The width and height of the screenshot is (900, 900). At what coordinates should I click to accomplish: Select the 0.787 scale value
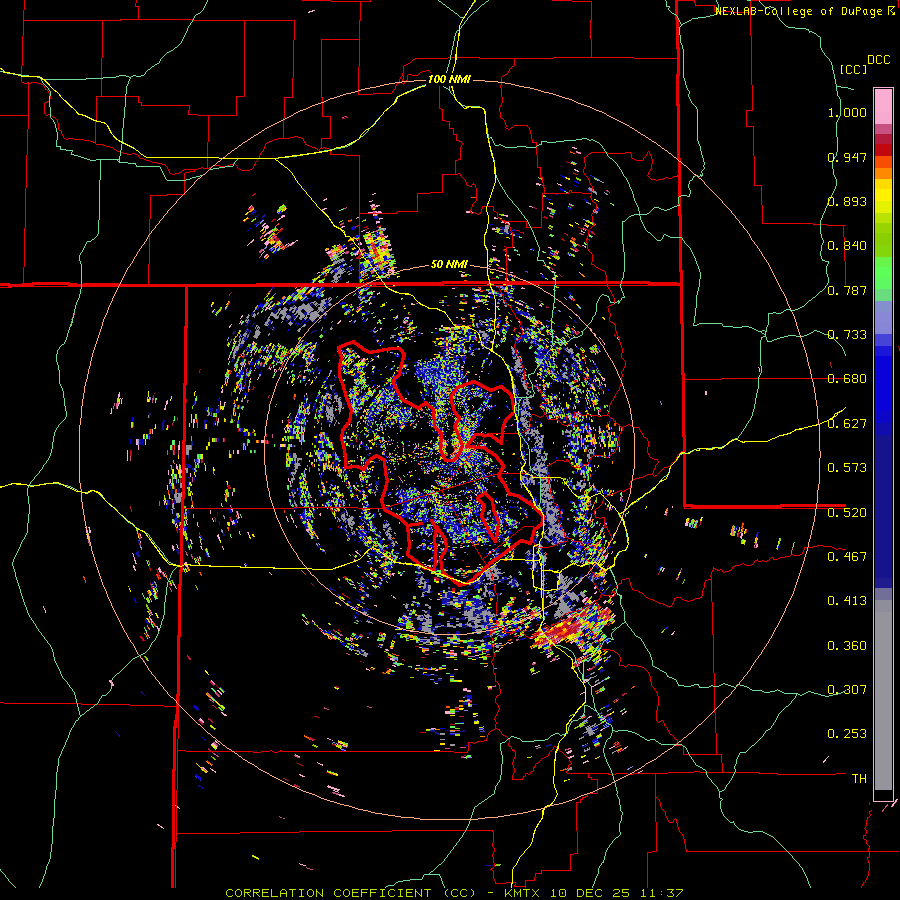click(x=847, y=290)
